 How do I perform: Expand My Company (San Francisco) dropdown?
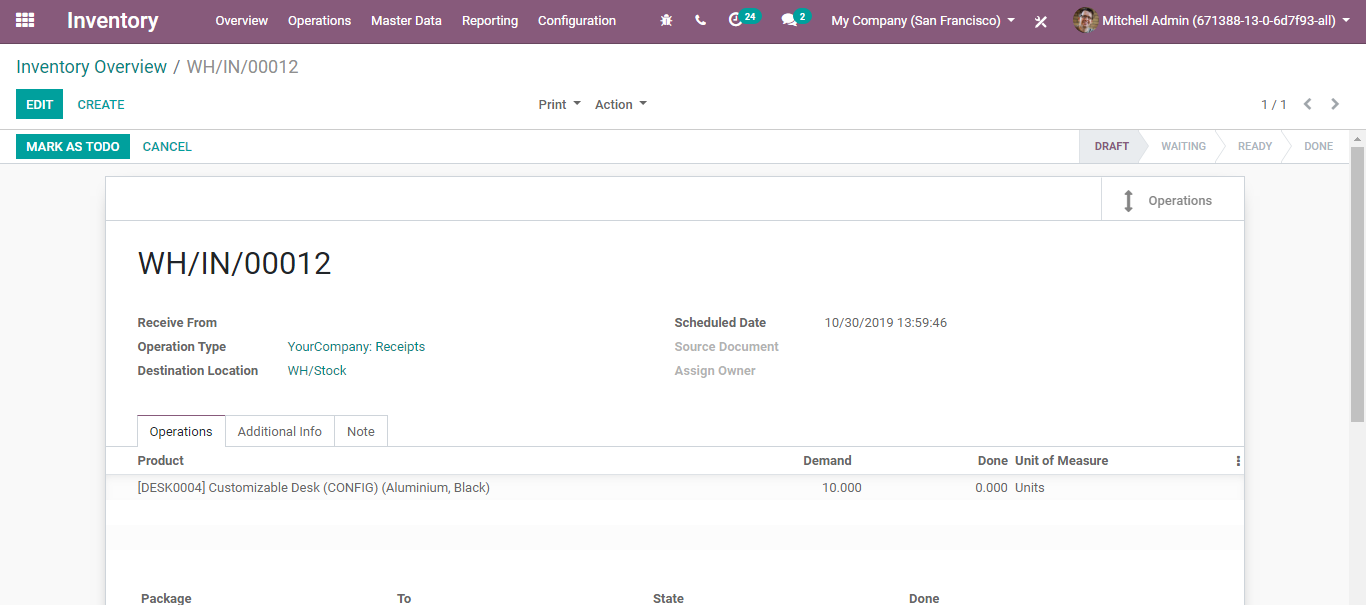coord(923,21)
